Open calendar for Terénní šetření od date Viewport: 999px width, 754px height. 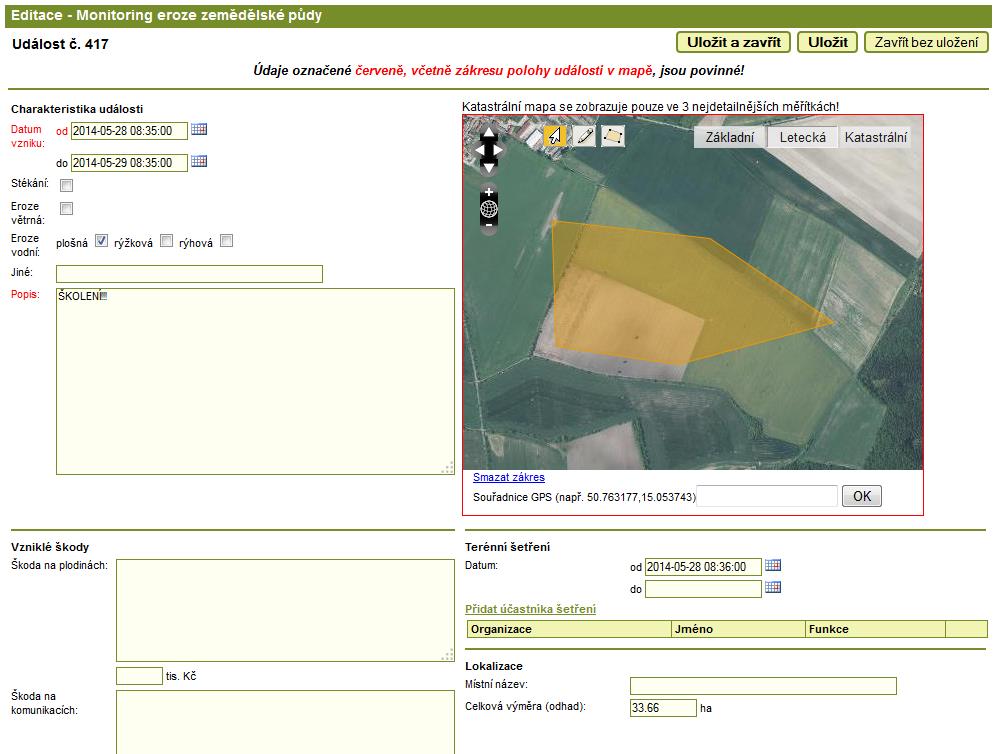(773, 565)
